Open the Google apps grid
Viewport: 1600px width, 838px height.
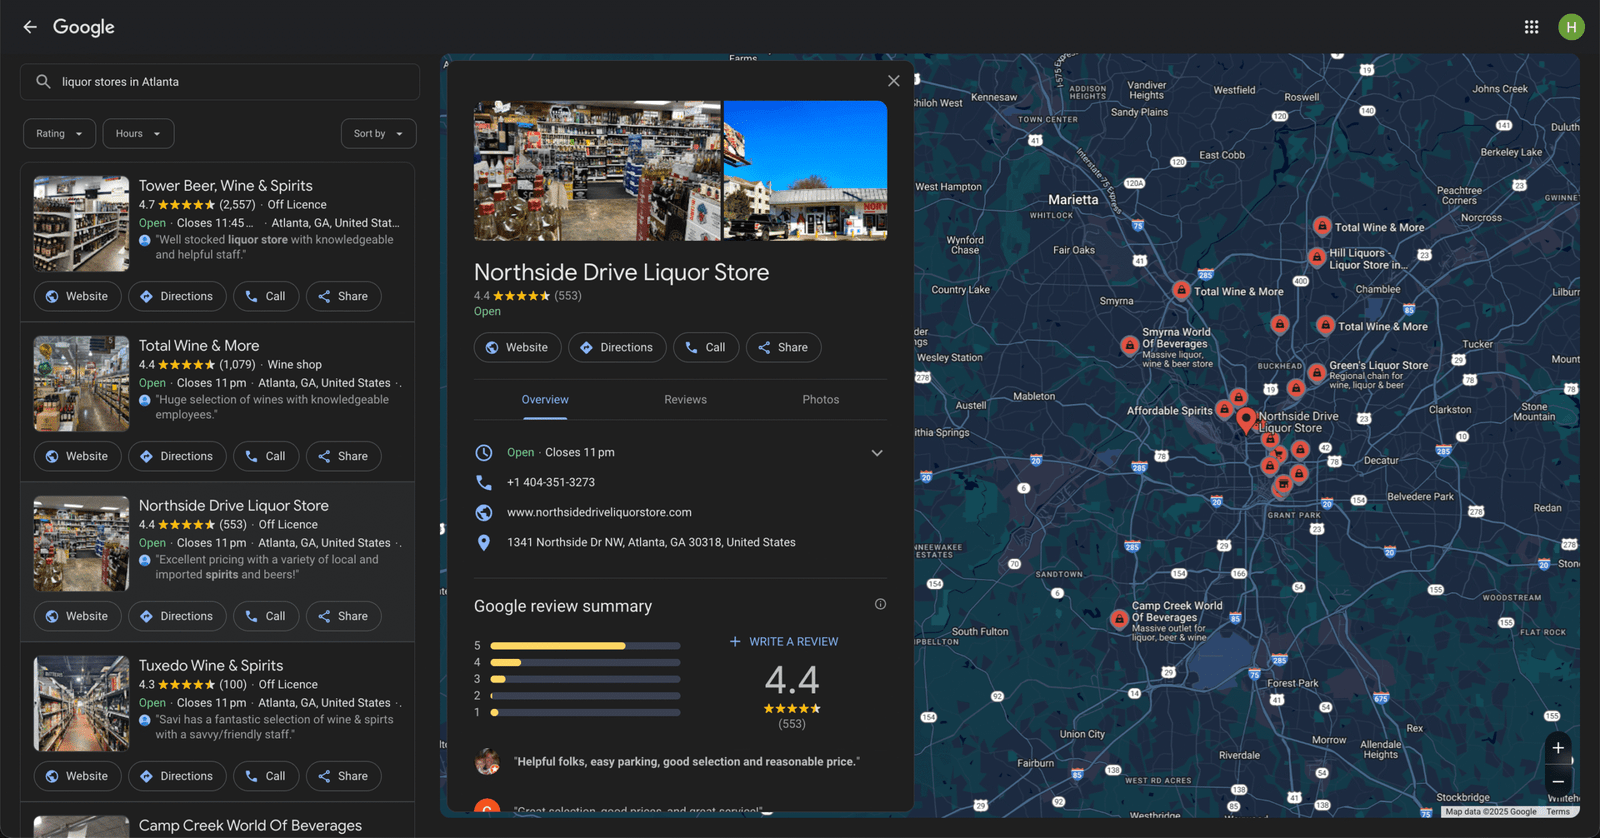1531,27
